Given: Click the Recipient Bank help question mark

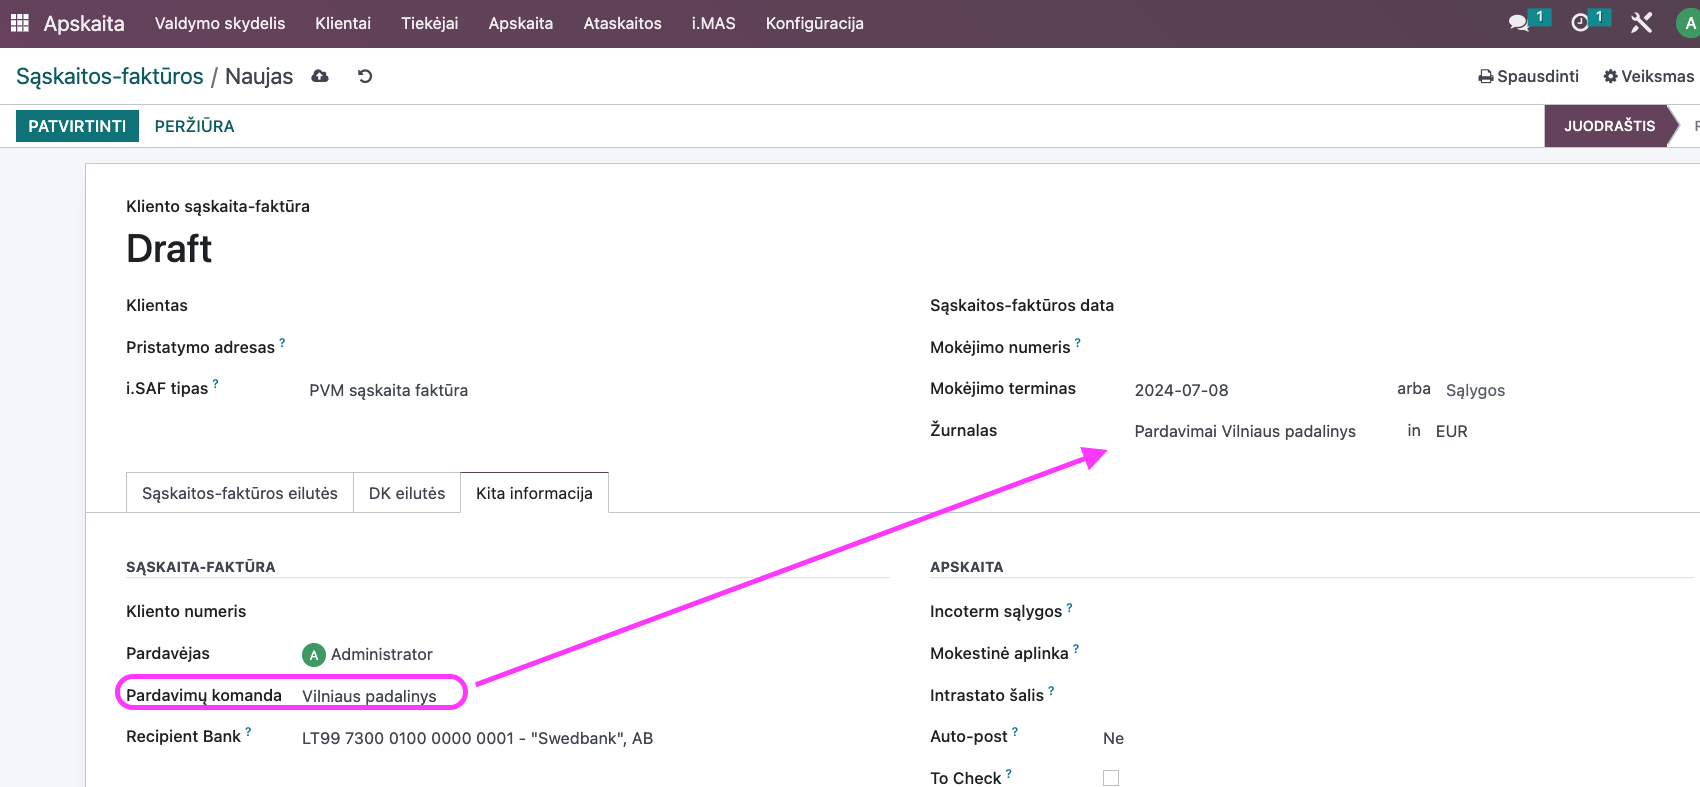Looking at the screenshot, I should pos(248,732).
